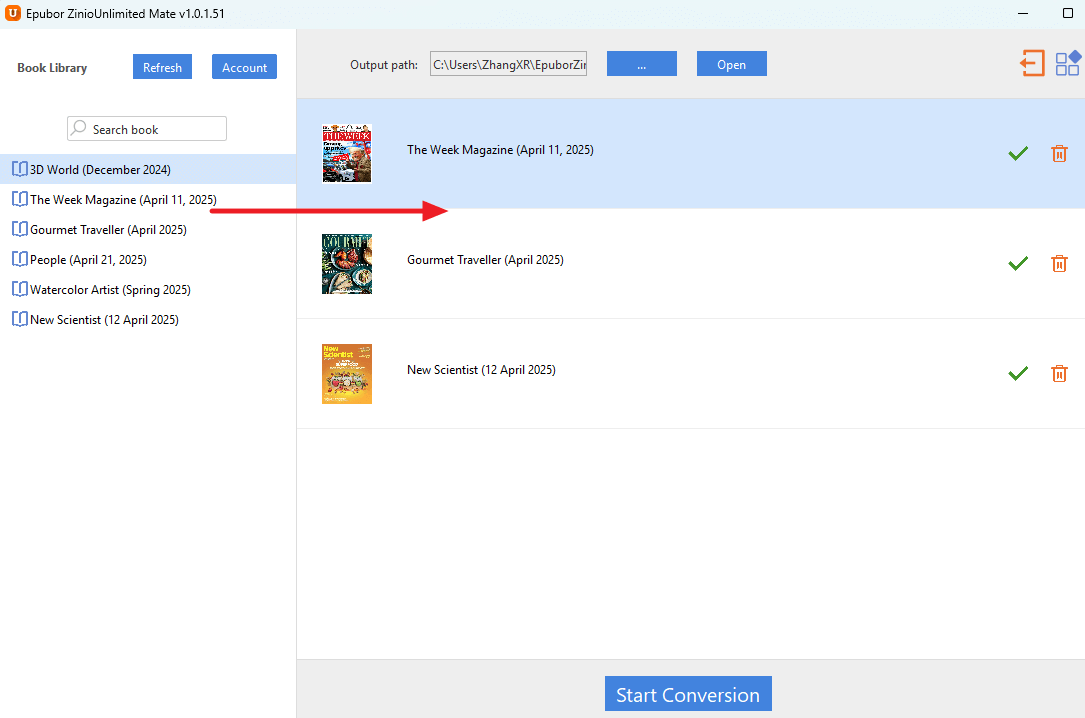
Task: Click book icon beside 3D World
Action: pyautogui.click(x=20, y=169)
